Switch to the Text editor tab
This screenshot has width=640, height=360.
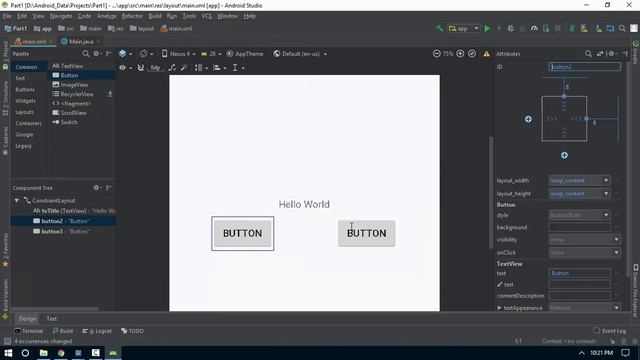[51, 319]
